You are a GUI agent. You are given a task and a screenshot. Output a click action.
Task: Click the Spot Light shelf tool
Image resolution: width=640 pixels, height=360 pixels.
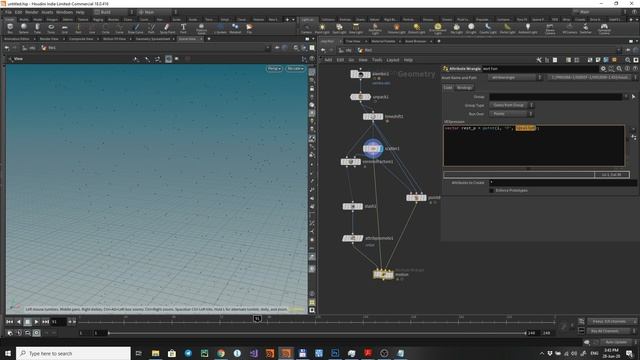[339, 29]
